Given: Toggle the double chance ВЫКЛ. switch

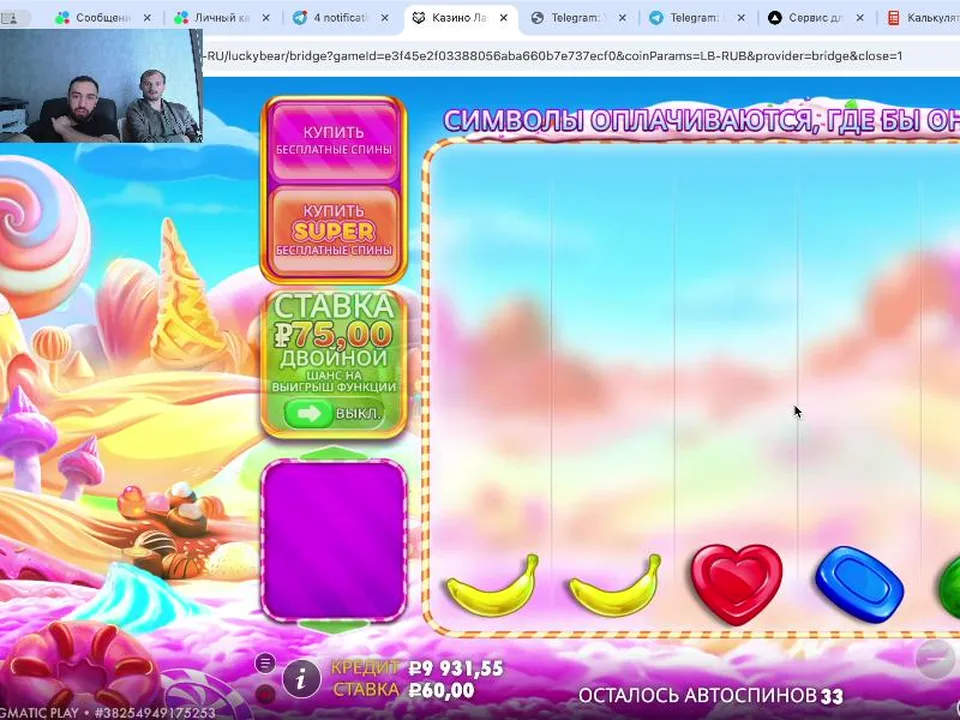Looking at the screenshot, I should pyautogui.click(x=334, y=414).
